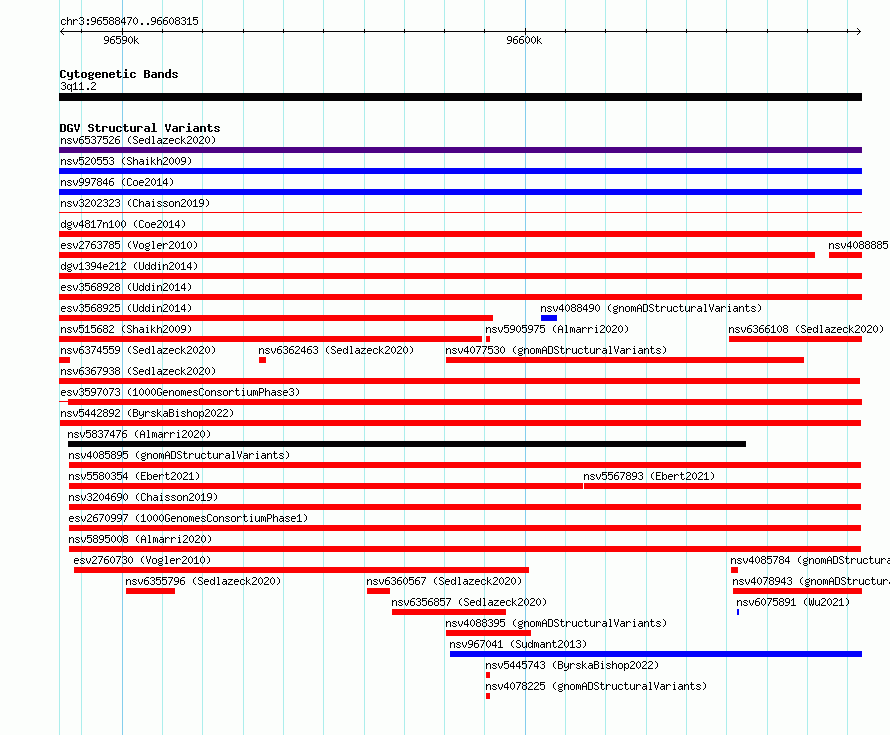Select tiny nsv6362463 (Sedlazeck2020) variant bar

point(262,360)
